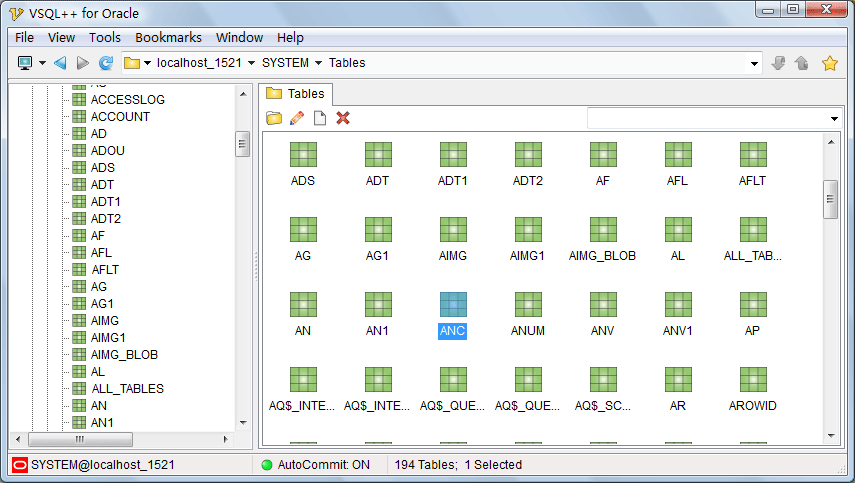
Task: Open dropdown arrow next to address folder icon
Action: click(x=147, y=63)
